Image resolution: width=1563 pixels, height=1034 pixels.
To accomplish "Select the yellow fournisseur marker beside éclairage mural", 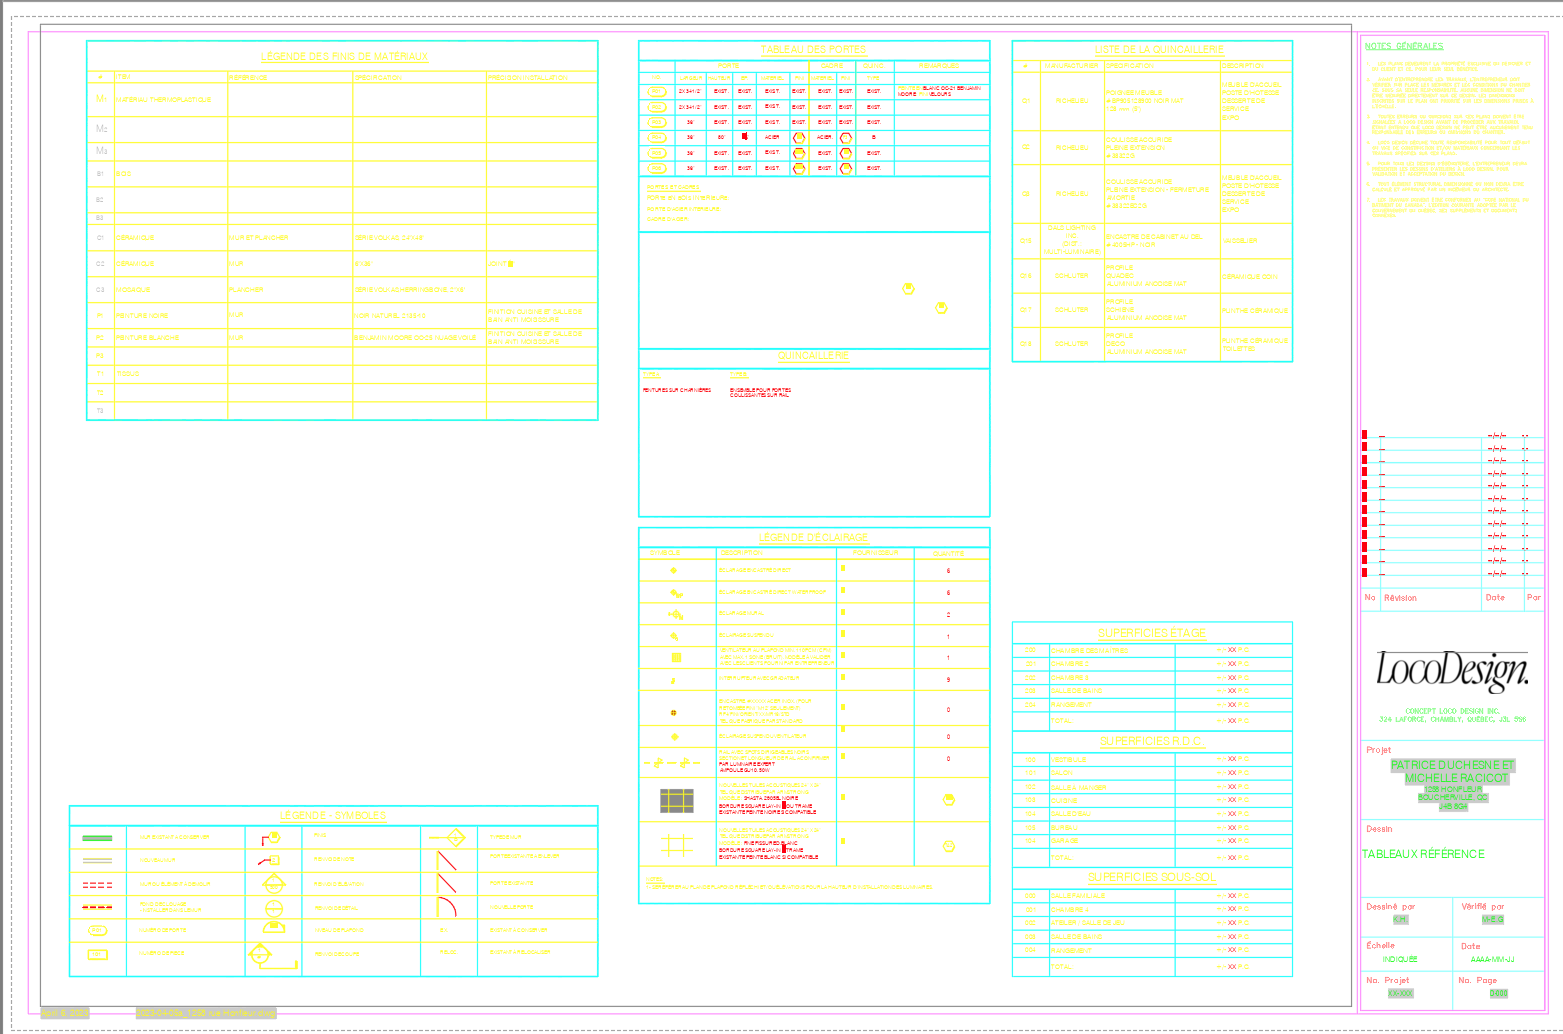I will click(843, 610).
